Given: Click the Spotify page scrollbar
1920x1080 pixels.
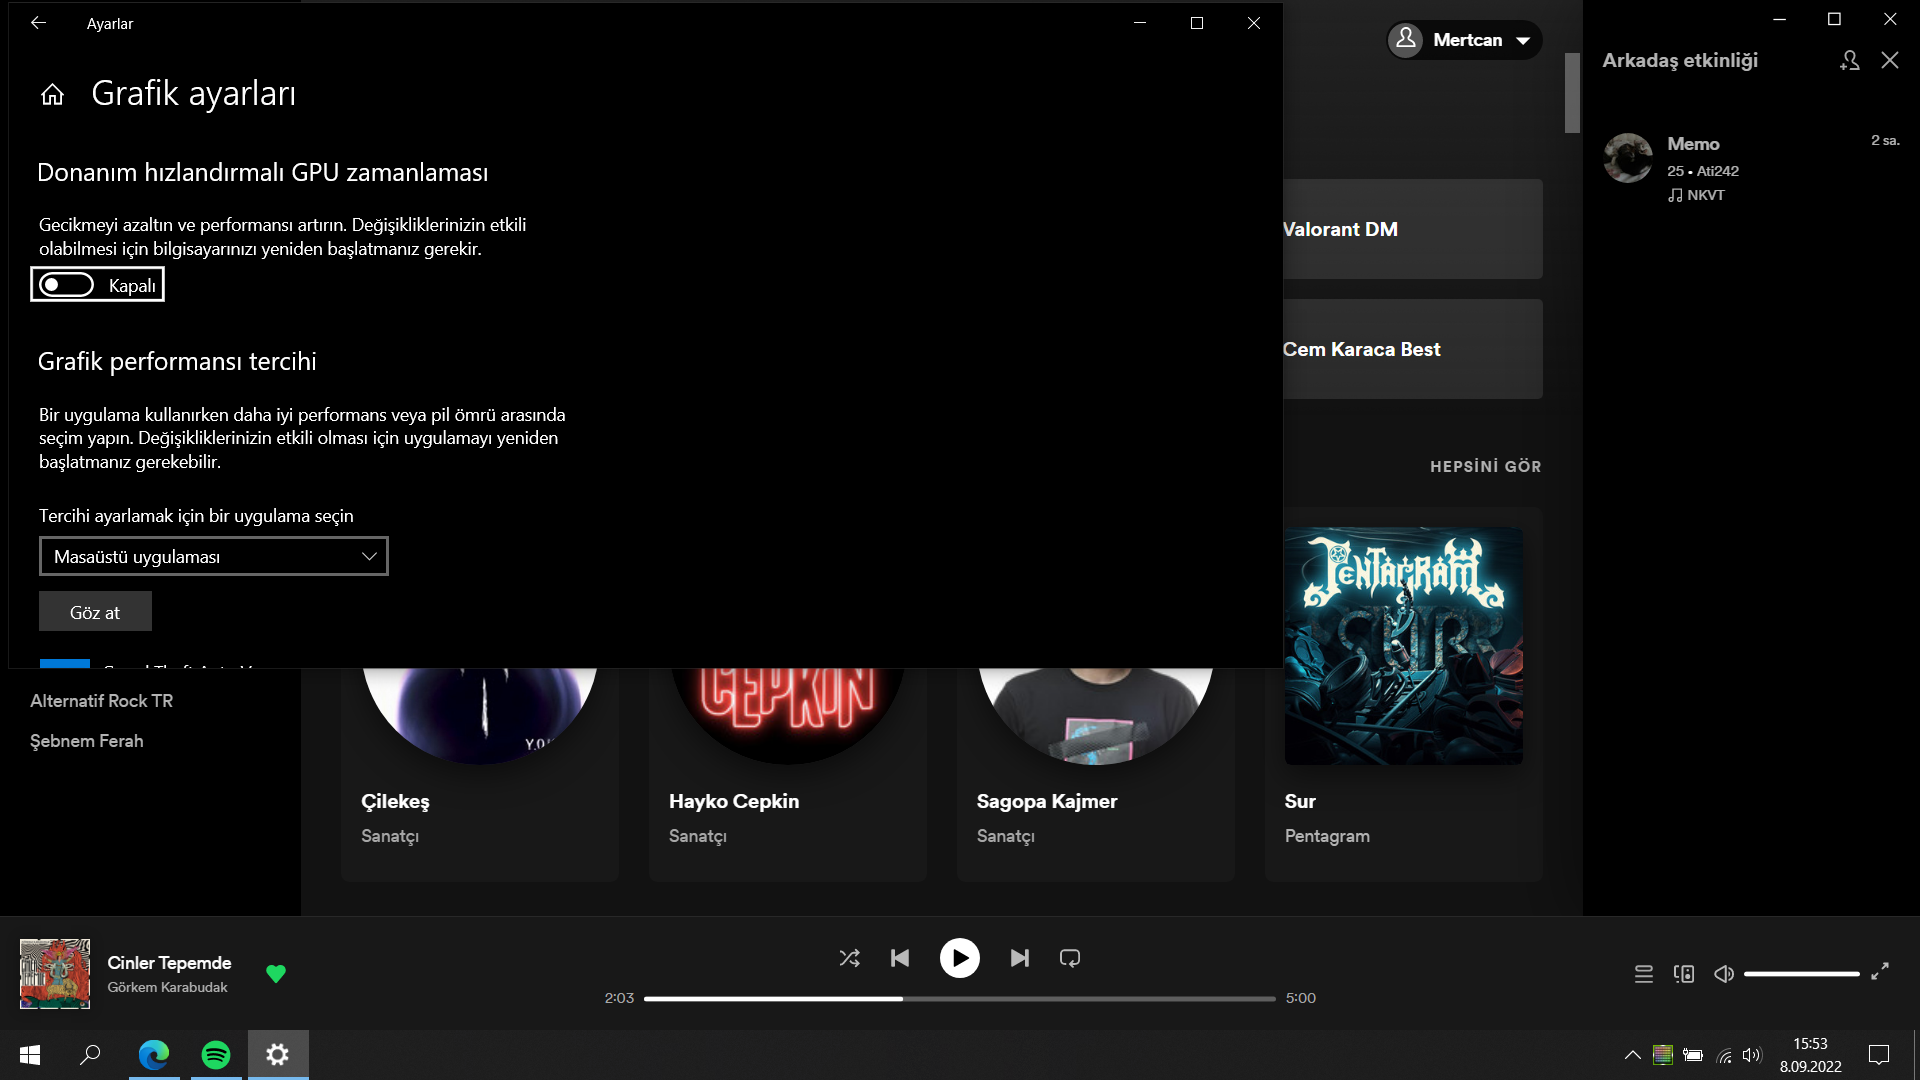Looking at the screenshot, I should 1572,93.
